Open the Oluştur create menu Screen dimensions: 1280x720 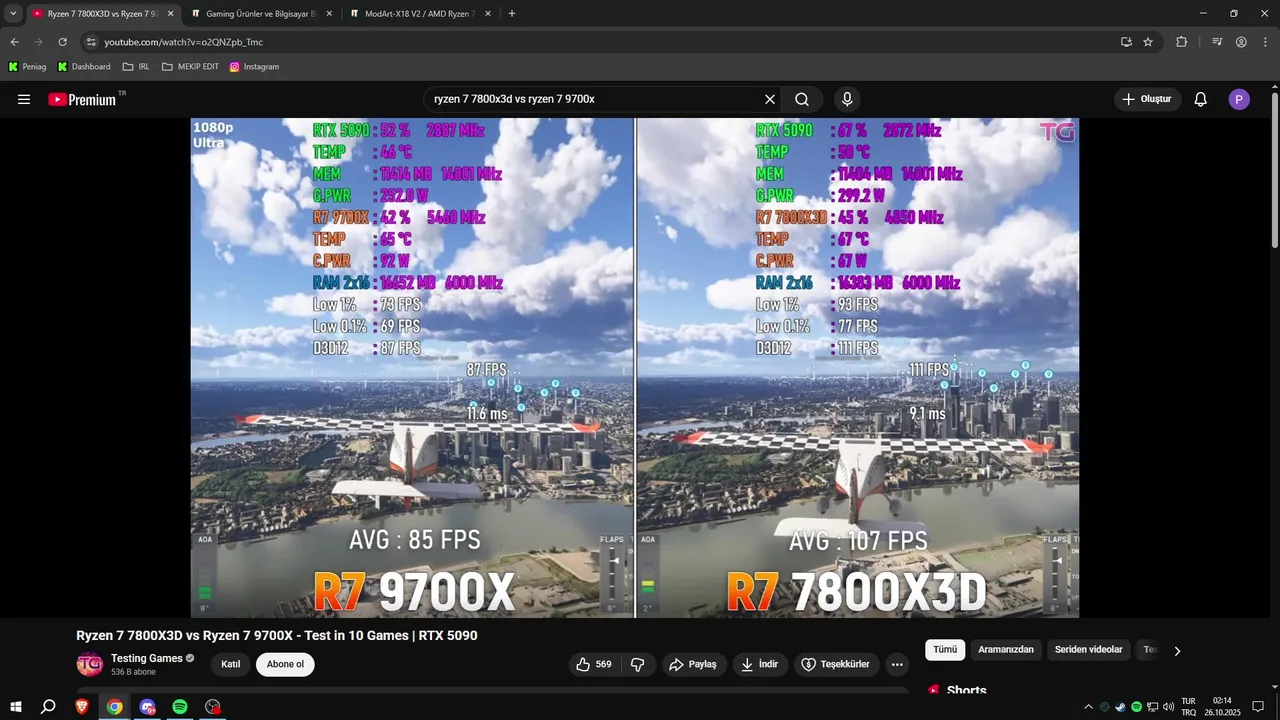click(x=1147, y=99)
